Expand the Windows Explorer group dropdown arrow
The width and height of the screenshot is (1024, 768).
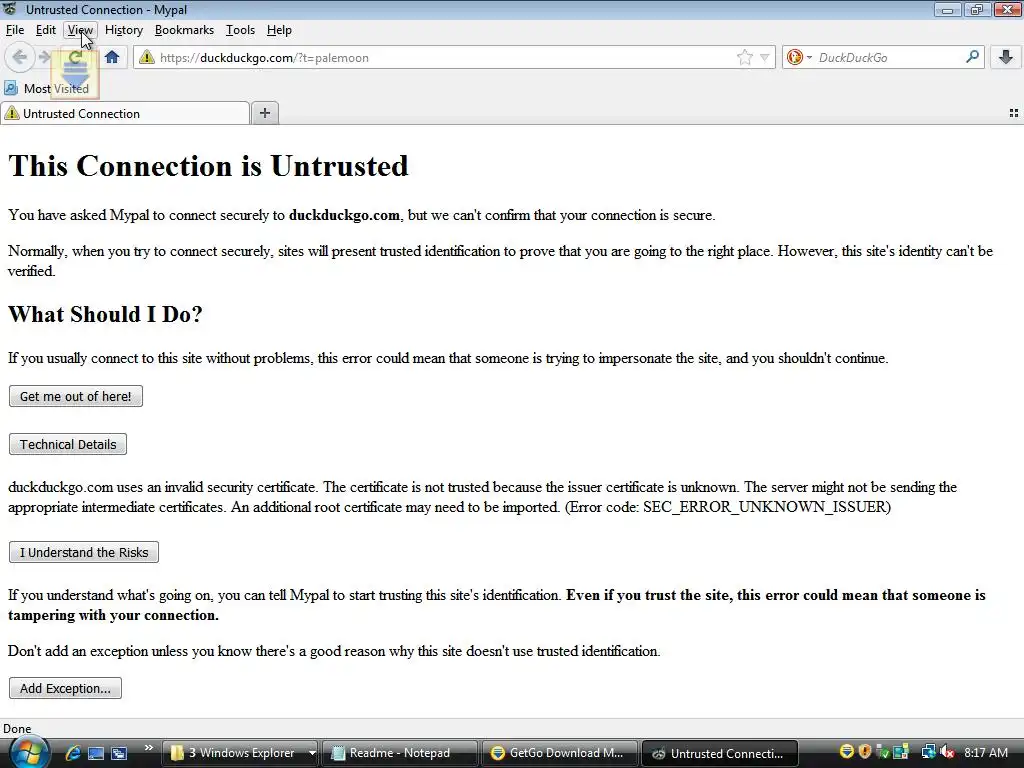click(312, 753)
